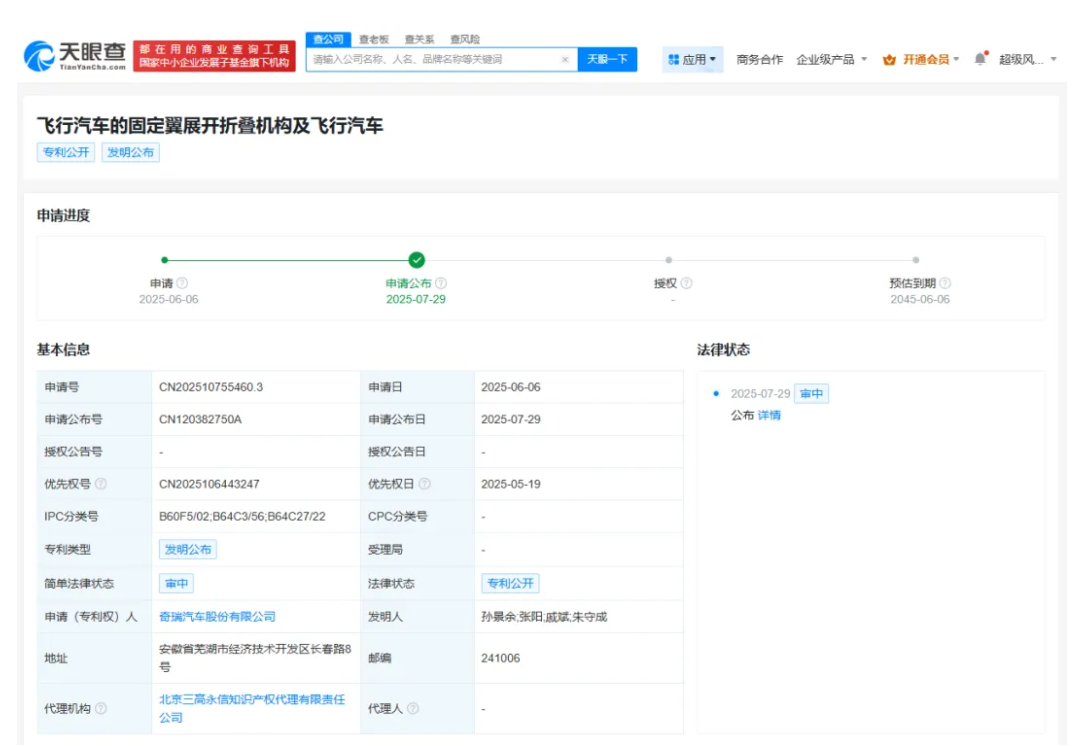Clear the search box using the × icon
The width and height of the screenshot is (1087, 746).
pos(564,60)
